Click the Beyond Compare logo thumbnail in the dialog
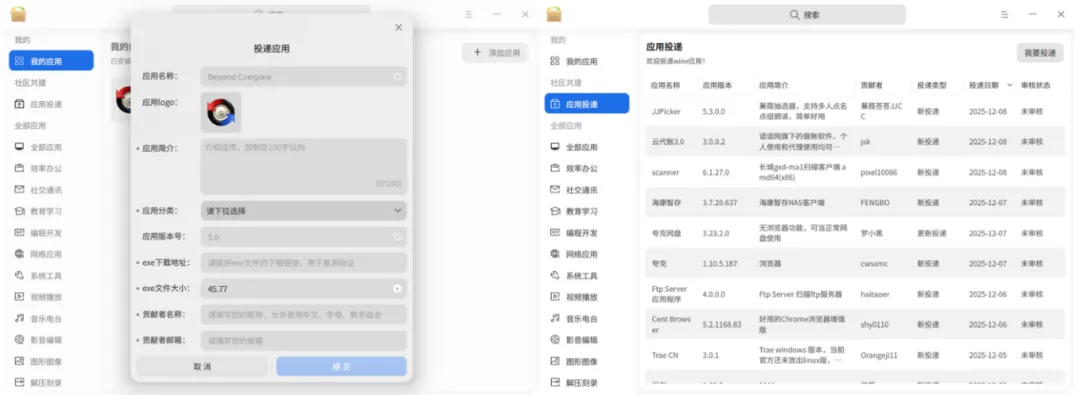The height and width of the screenshot is (395, 1080). [x=221, y=112]
